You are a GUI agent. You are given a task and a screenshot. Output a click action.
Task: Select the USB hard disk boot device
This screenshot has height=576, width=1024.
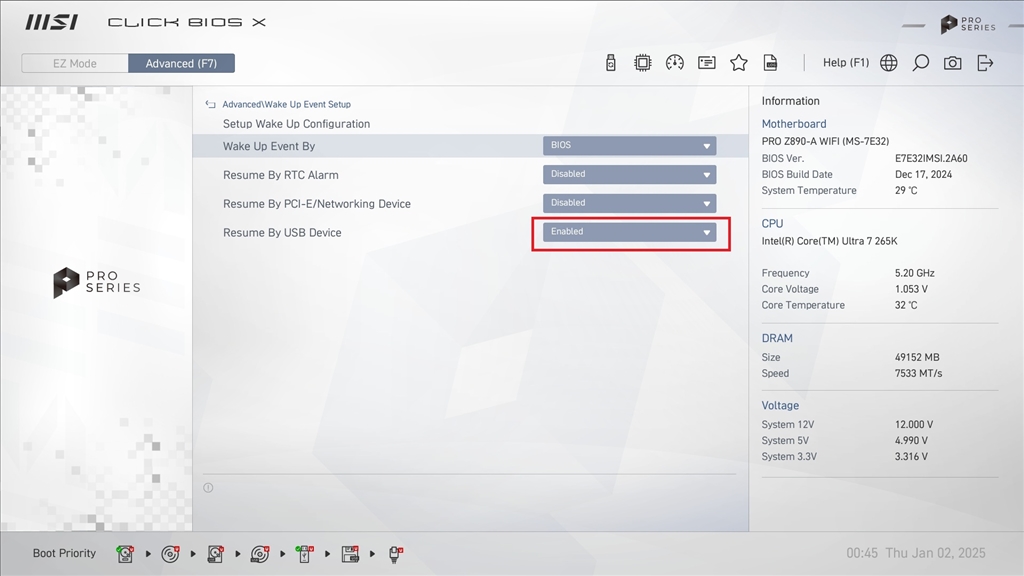(x=215, y=554)
